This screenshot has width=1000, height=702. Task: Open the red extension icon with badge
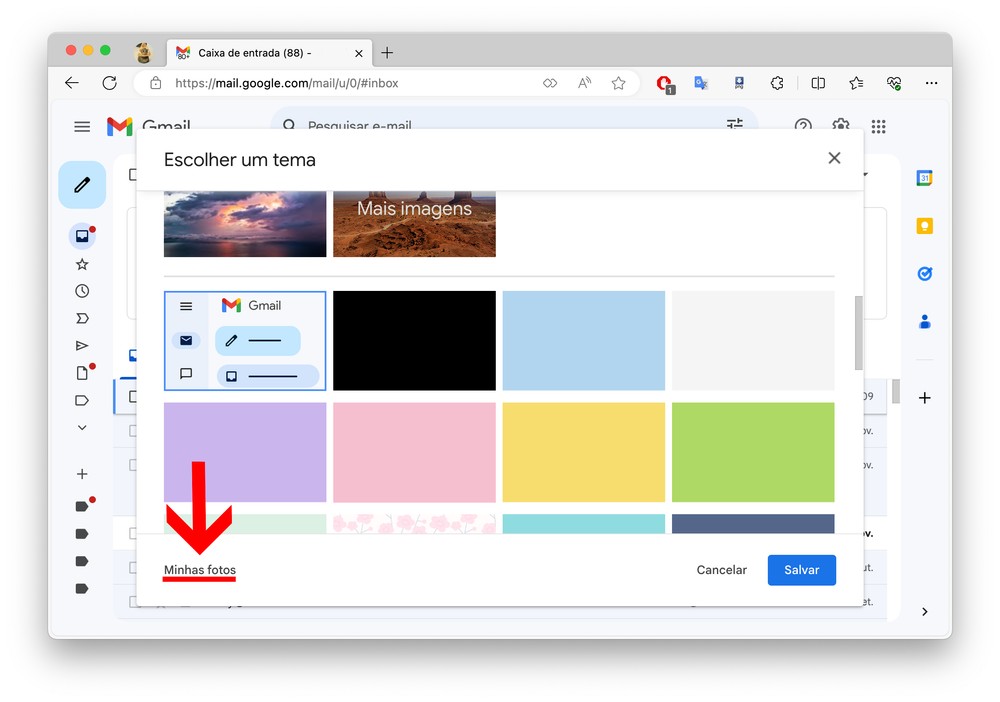tap(665, 84)
